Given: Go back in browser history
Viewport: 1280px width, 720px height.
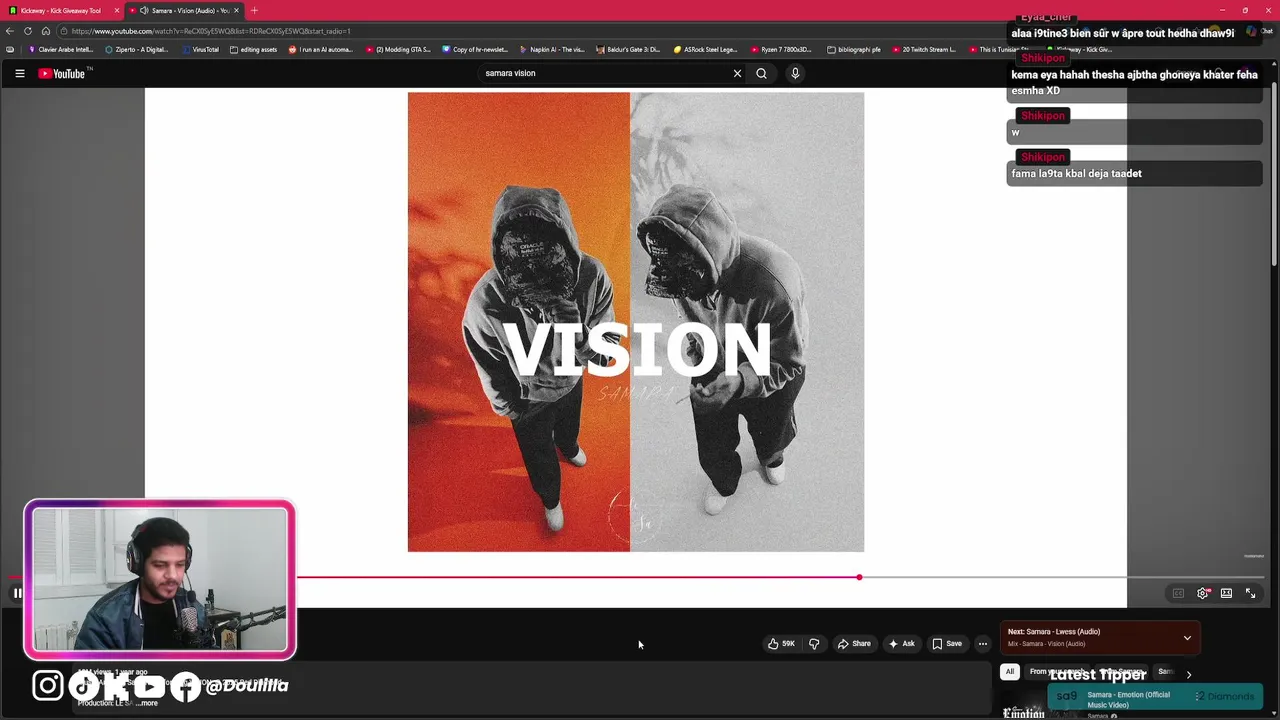Looking at the screenshot, I should point(10,31).
